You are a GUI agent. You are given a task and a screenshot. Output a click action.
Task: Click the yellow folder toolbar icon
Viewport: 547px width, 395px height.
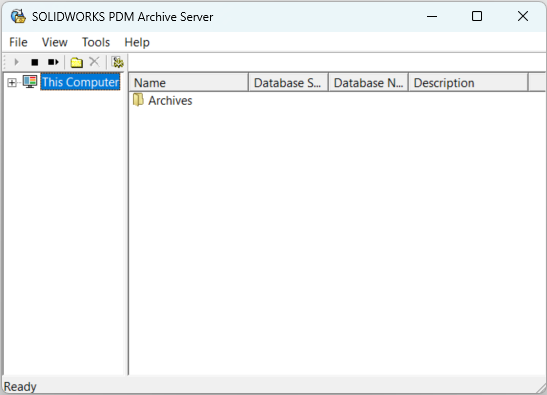click(x=76, y=62)
